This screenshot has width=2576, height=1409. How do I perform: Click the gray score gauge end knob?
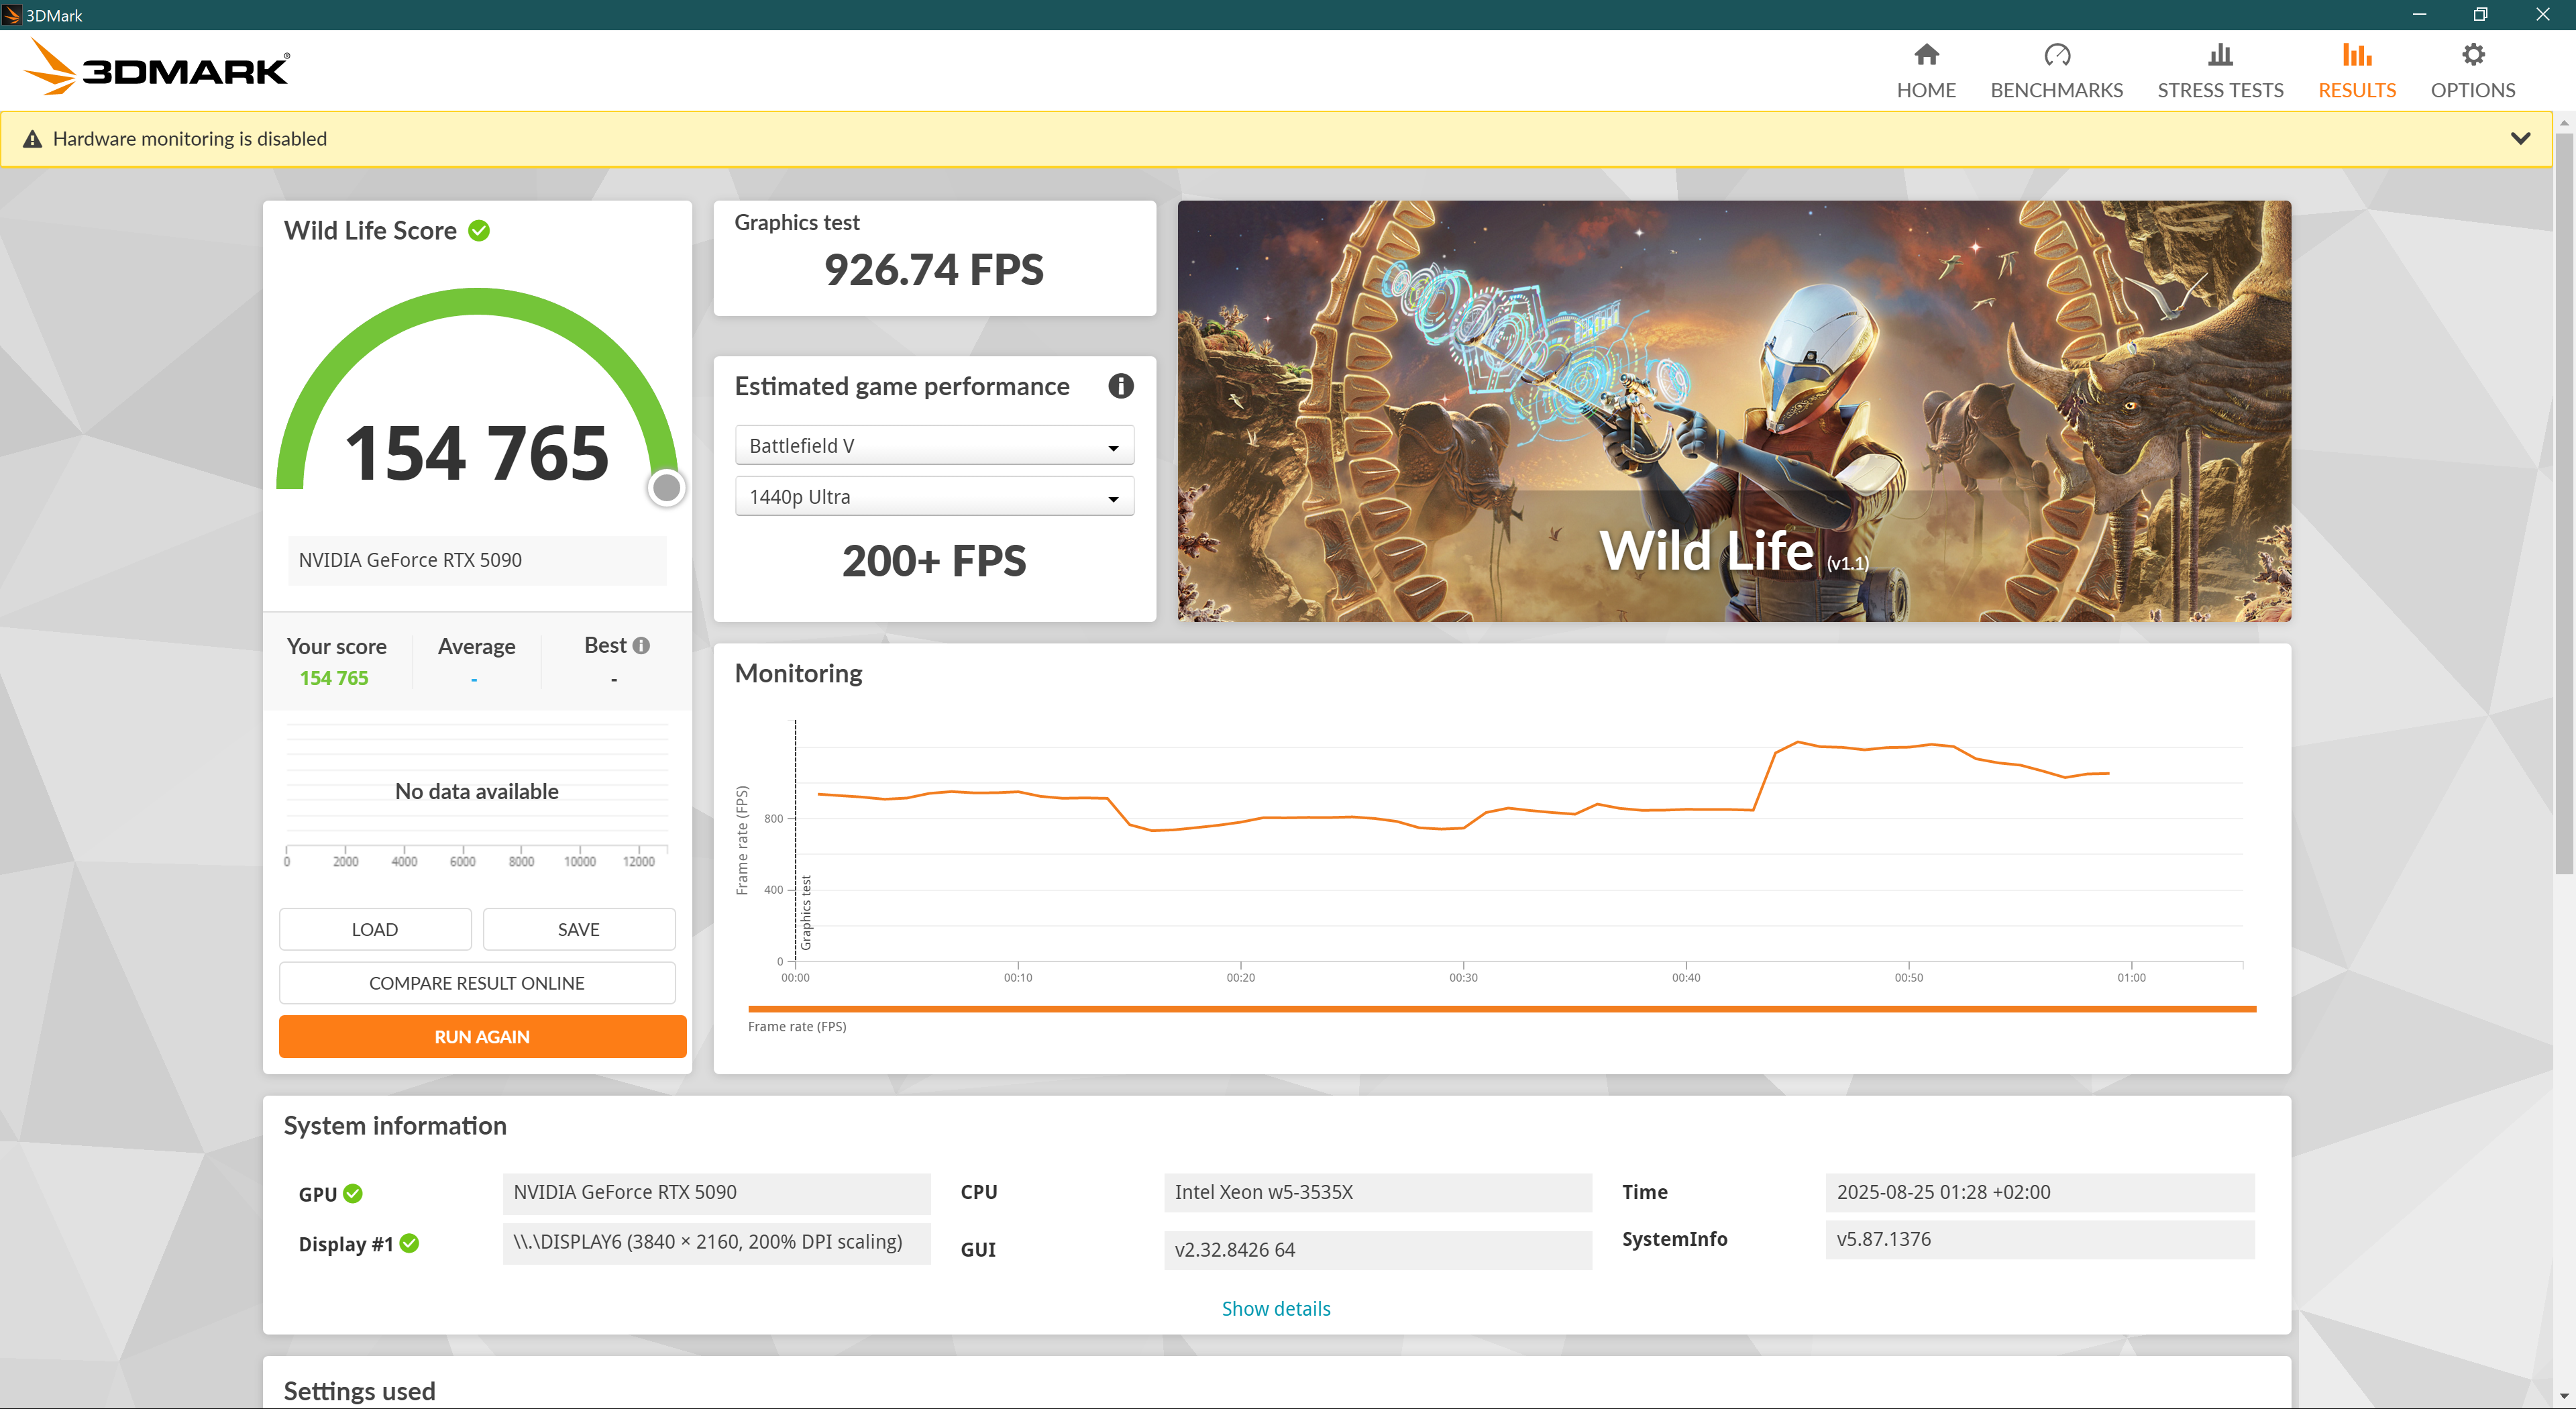[x=666, y=488]
